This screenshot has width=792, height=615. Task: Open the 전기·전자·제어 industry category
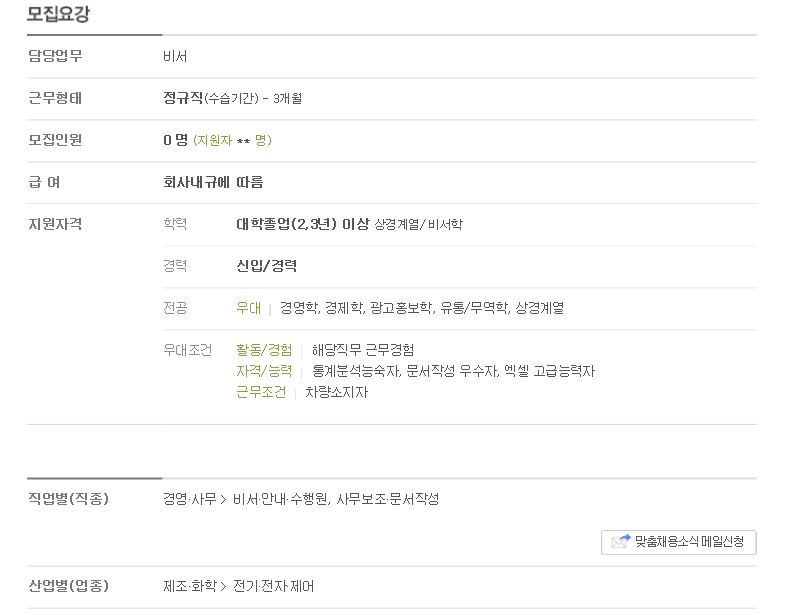click(x=273, y=586)
